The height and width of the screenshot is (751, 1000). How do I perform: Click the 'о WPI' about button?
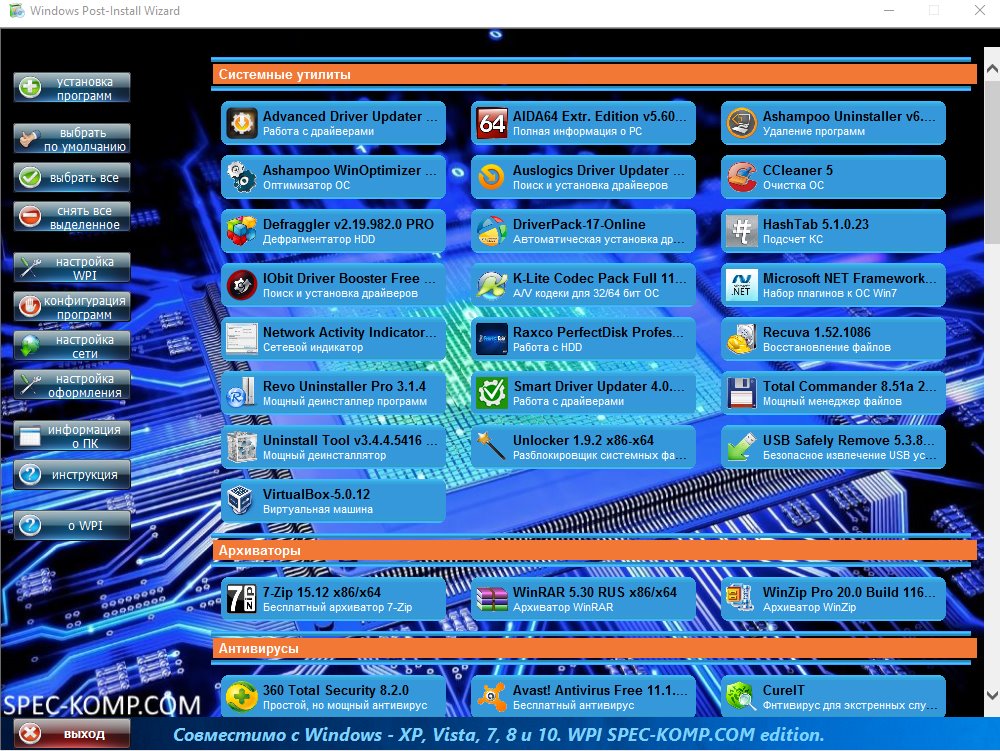(72, 526)
